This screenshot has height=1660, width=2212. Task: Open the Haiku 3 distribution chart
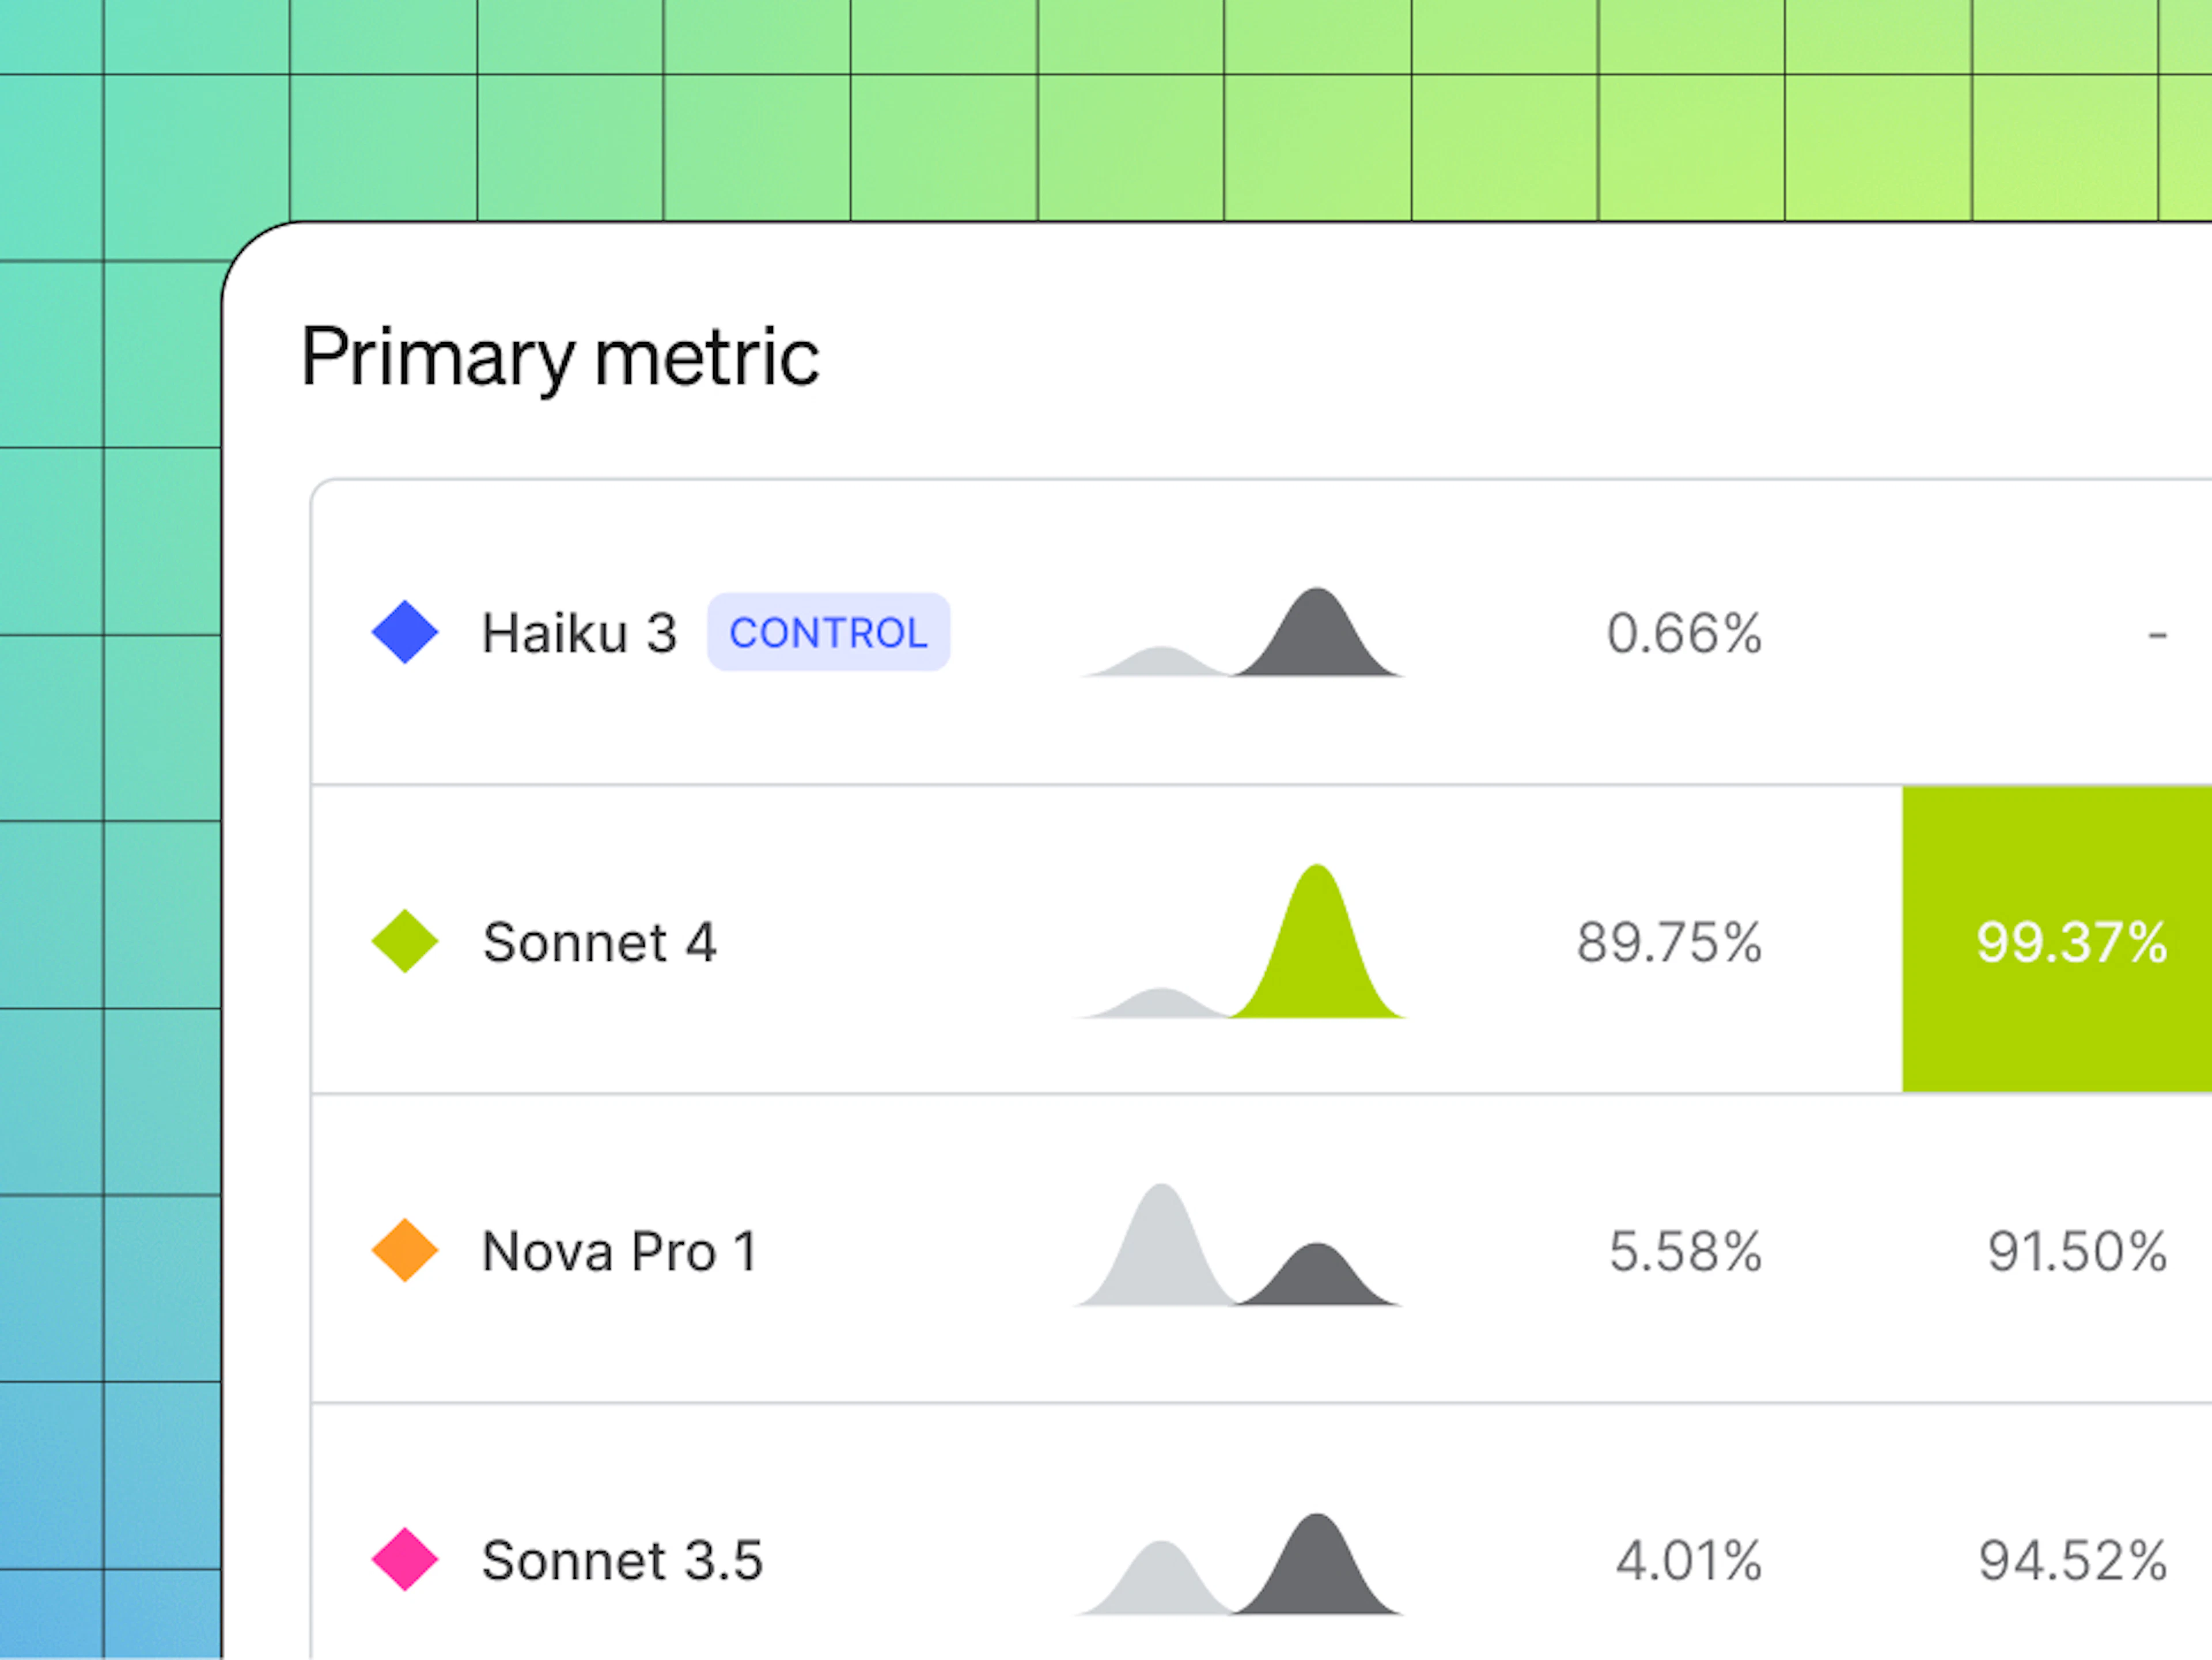[1241, 632]
